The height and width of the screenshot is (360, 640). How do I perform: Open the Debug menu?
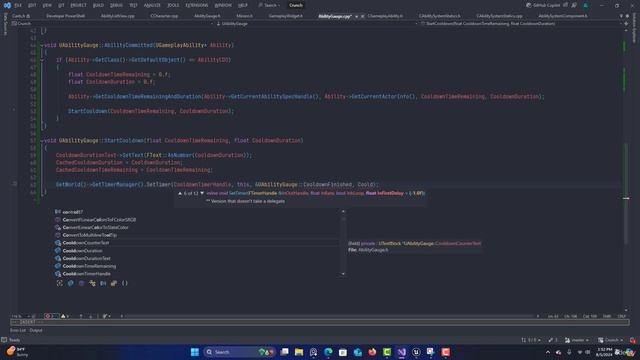116,5
